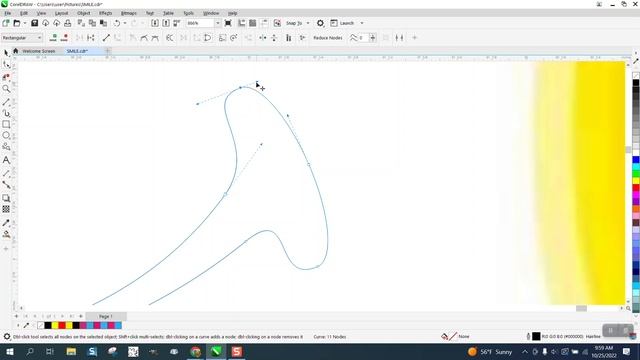
Task: Click the Reduce Nodes button
Action: pyautogui.click(x=328, y=38)
